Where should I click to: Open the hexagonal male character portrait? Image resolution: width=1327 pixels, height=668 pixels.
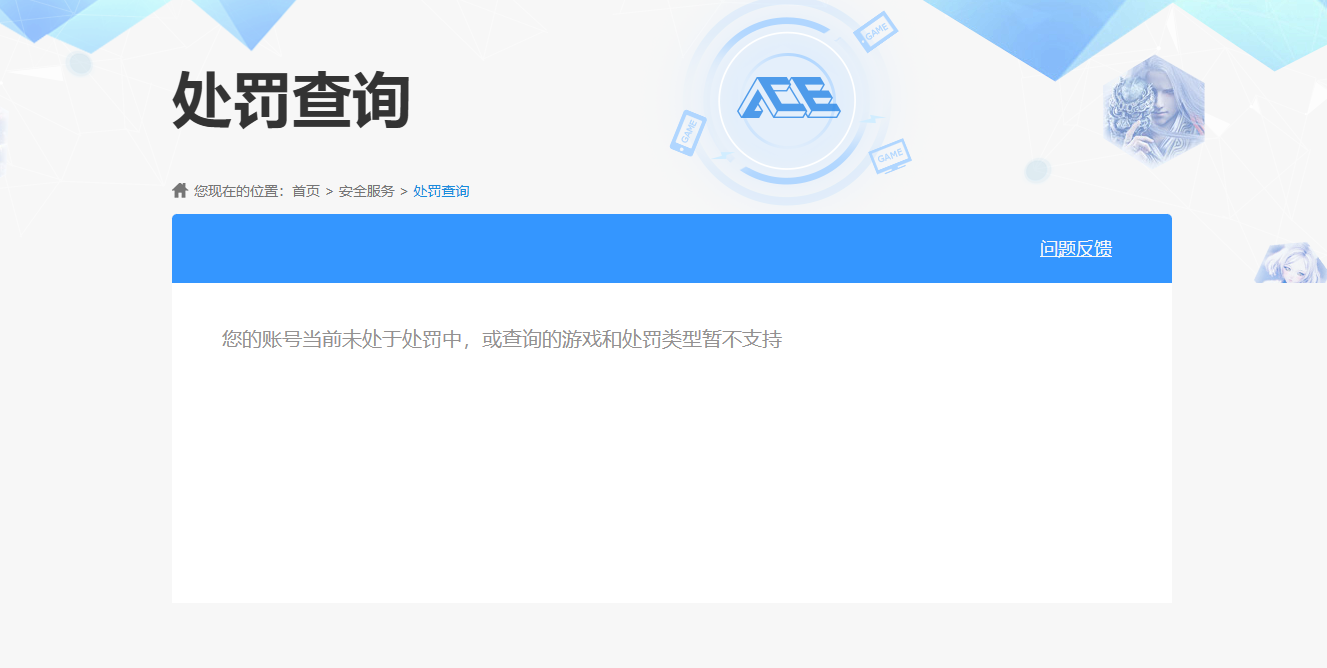click(1154, 106)
